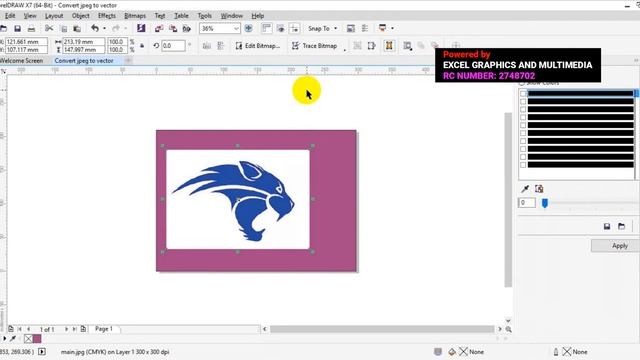Click the no-color X swatch in document palette
This screenshot has height=360, width=640.
pyautogui.click(x=28, y=338)
